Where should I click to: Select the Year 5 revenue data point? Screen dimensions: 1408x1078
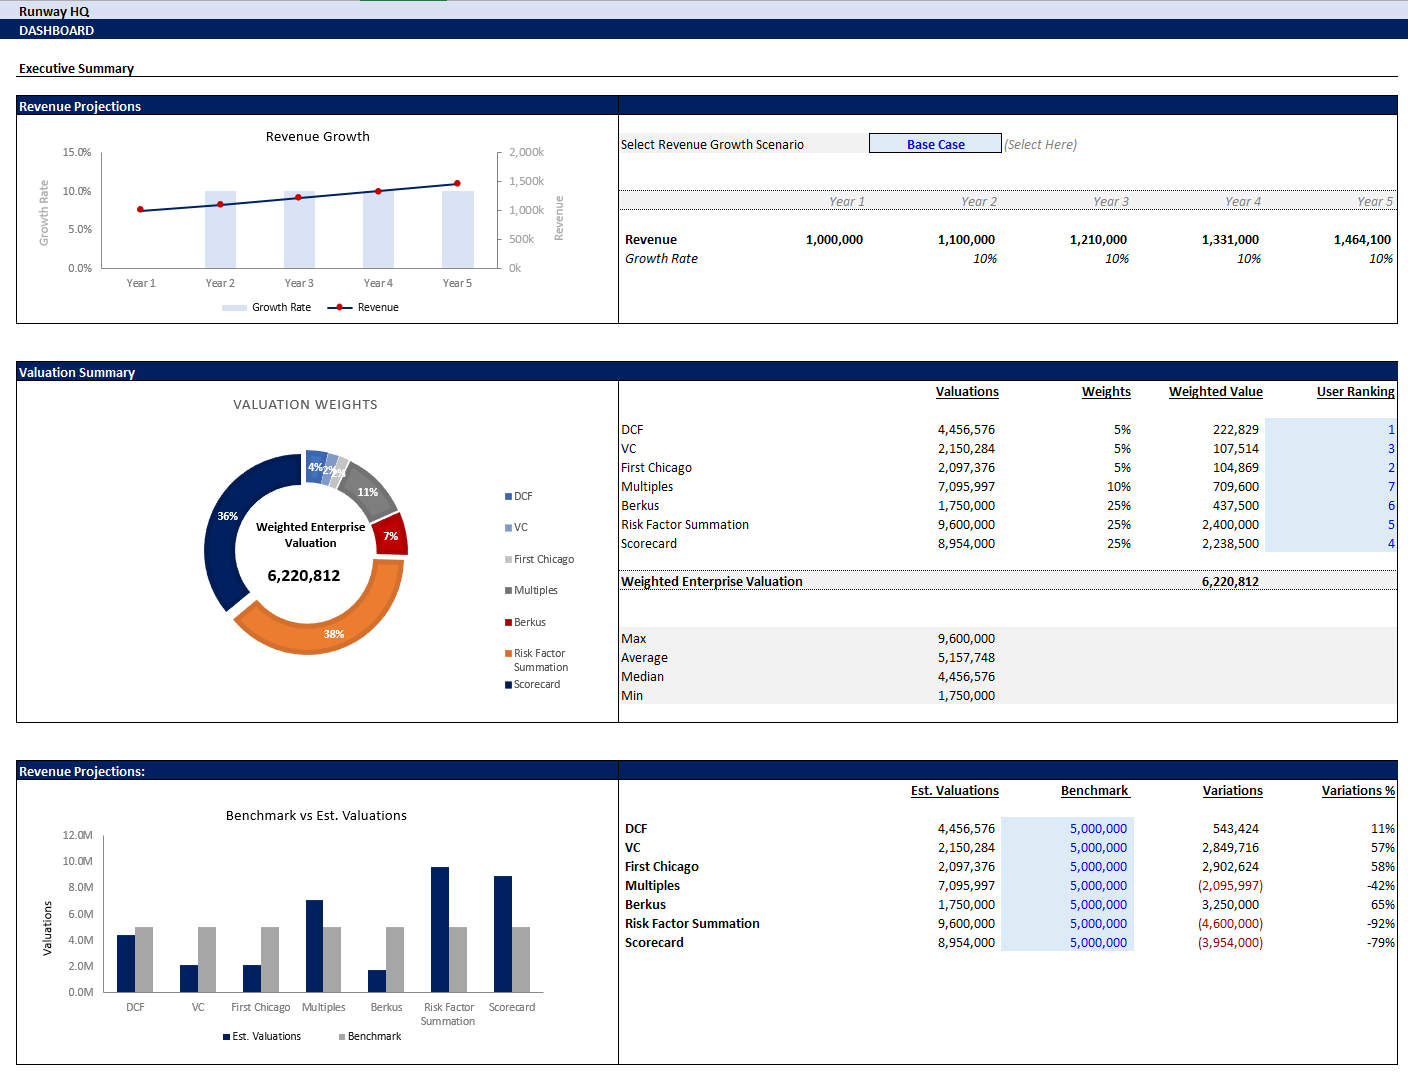pyautogui.click(x=457, y=183)
